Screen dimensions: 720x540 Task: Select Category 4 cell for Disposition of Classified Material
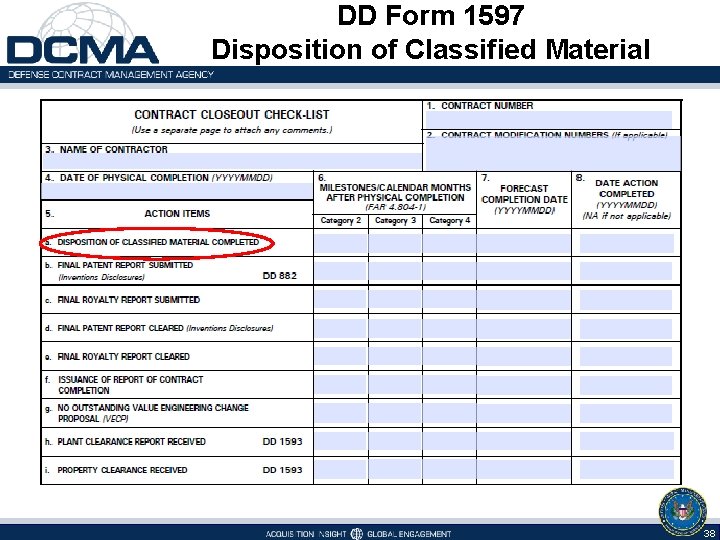click(450, 243)
